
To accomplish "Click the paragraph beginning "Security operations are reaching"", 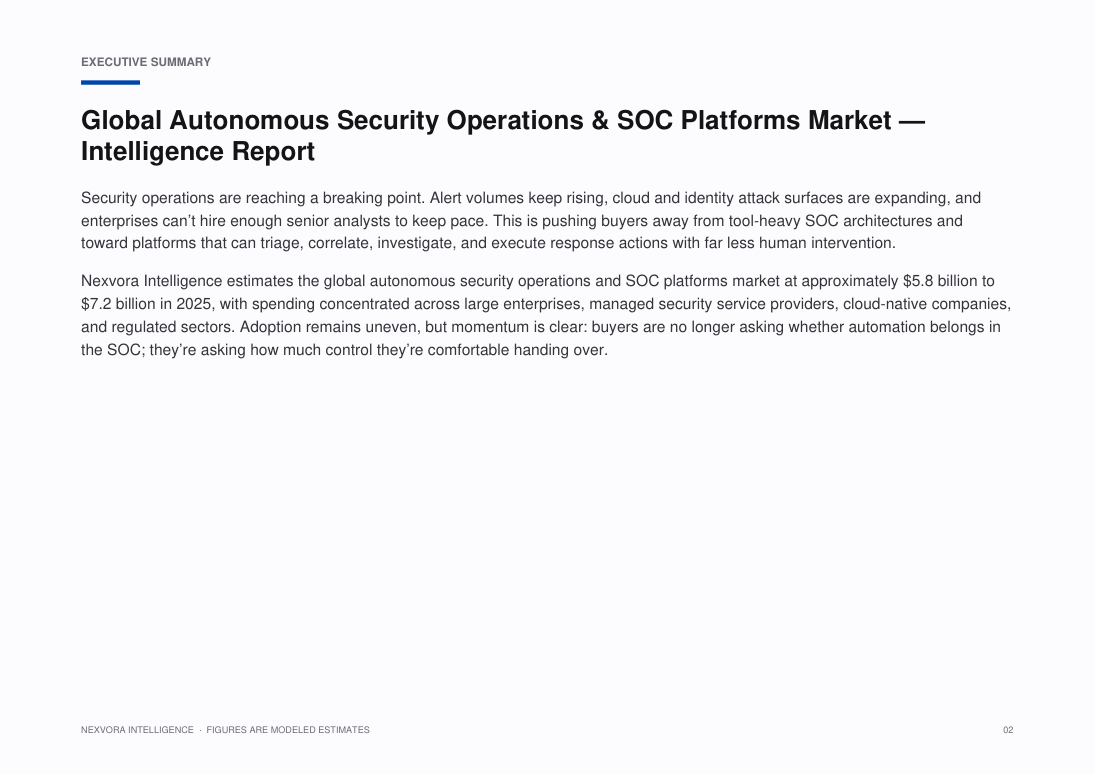I will [531, 221].
